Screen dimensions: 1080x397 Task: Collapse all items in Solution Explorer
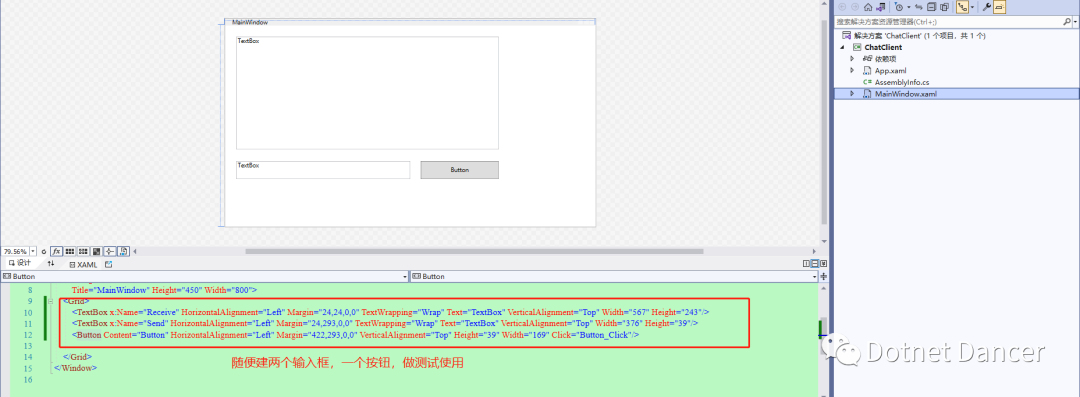931,7
